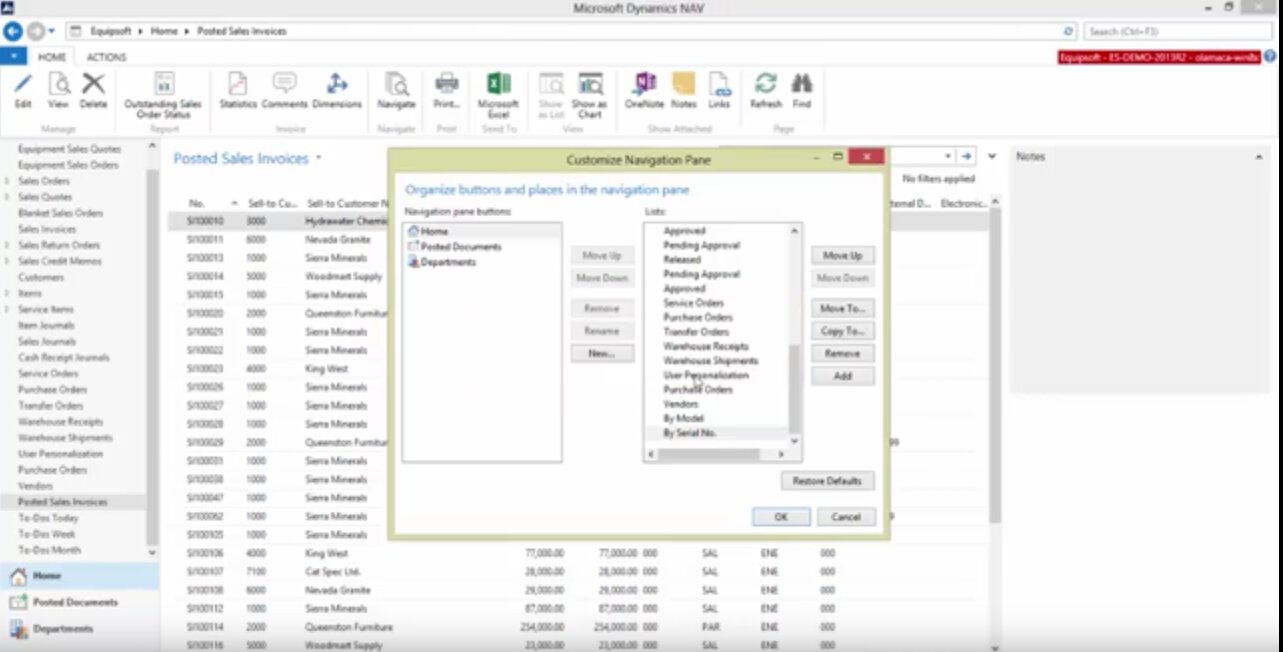Select Departments in navigation pane buttons list

click(448, 262)
